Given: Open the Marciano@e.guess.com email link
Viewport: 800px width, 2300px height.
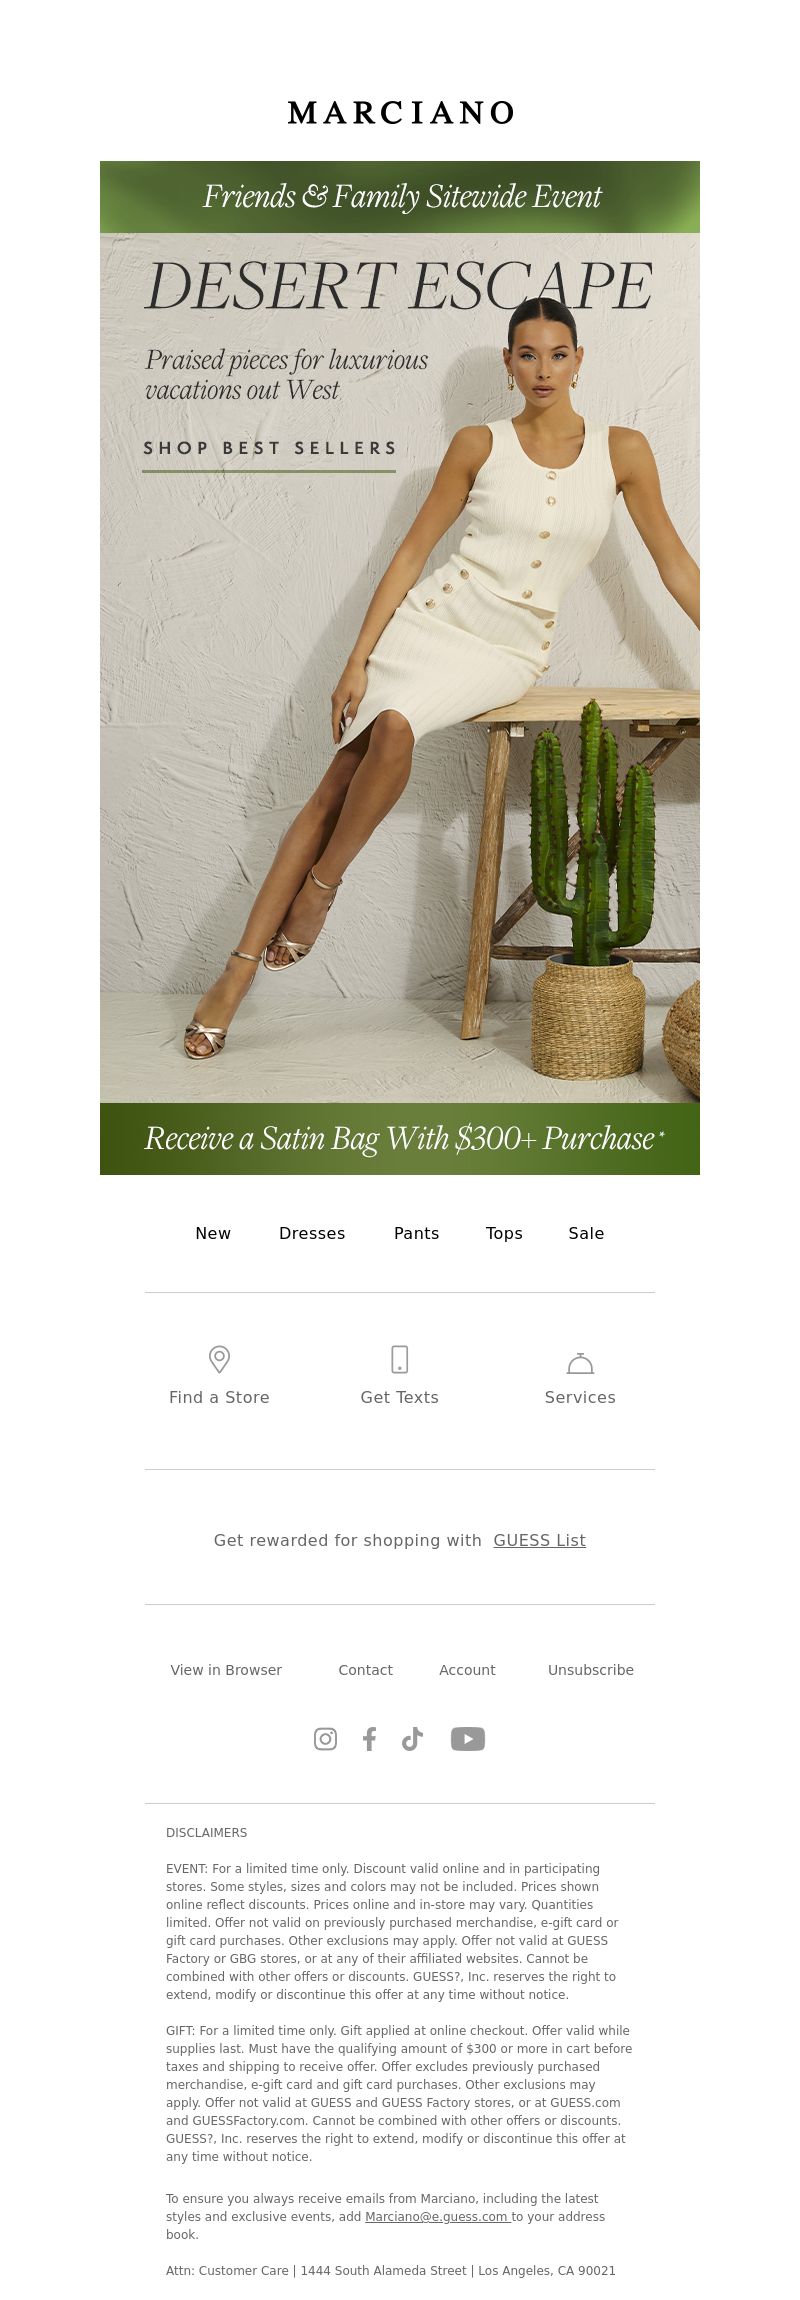Looking at the screenshot, I should (x=437, y=2217).
